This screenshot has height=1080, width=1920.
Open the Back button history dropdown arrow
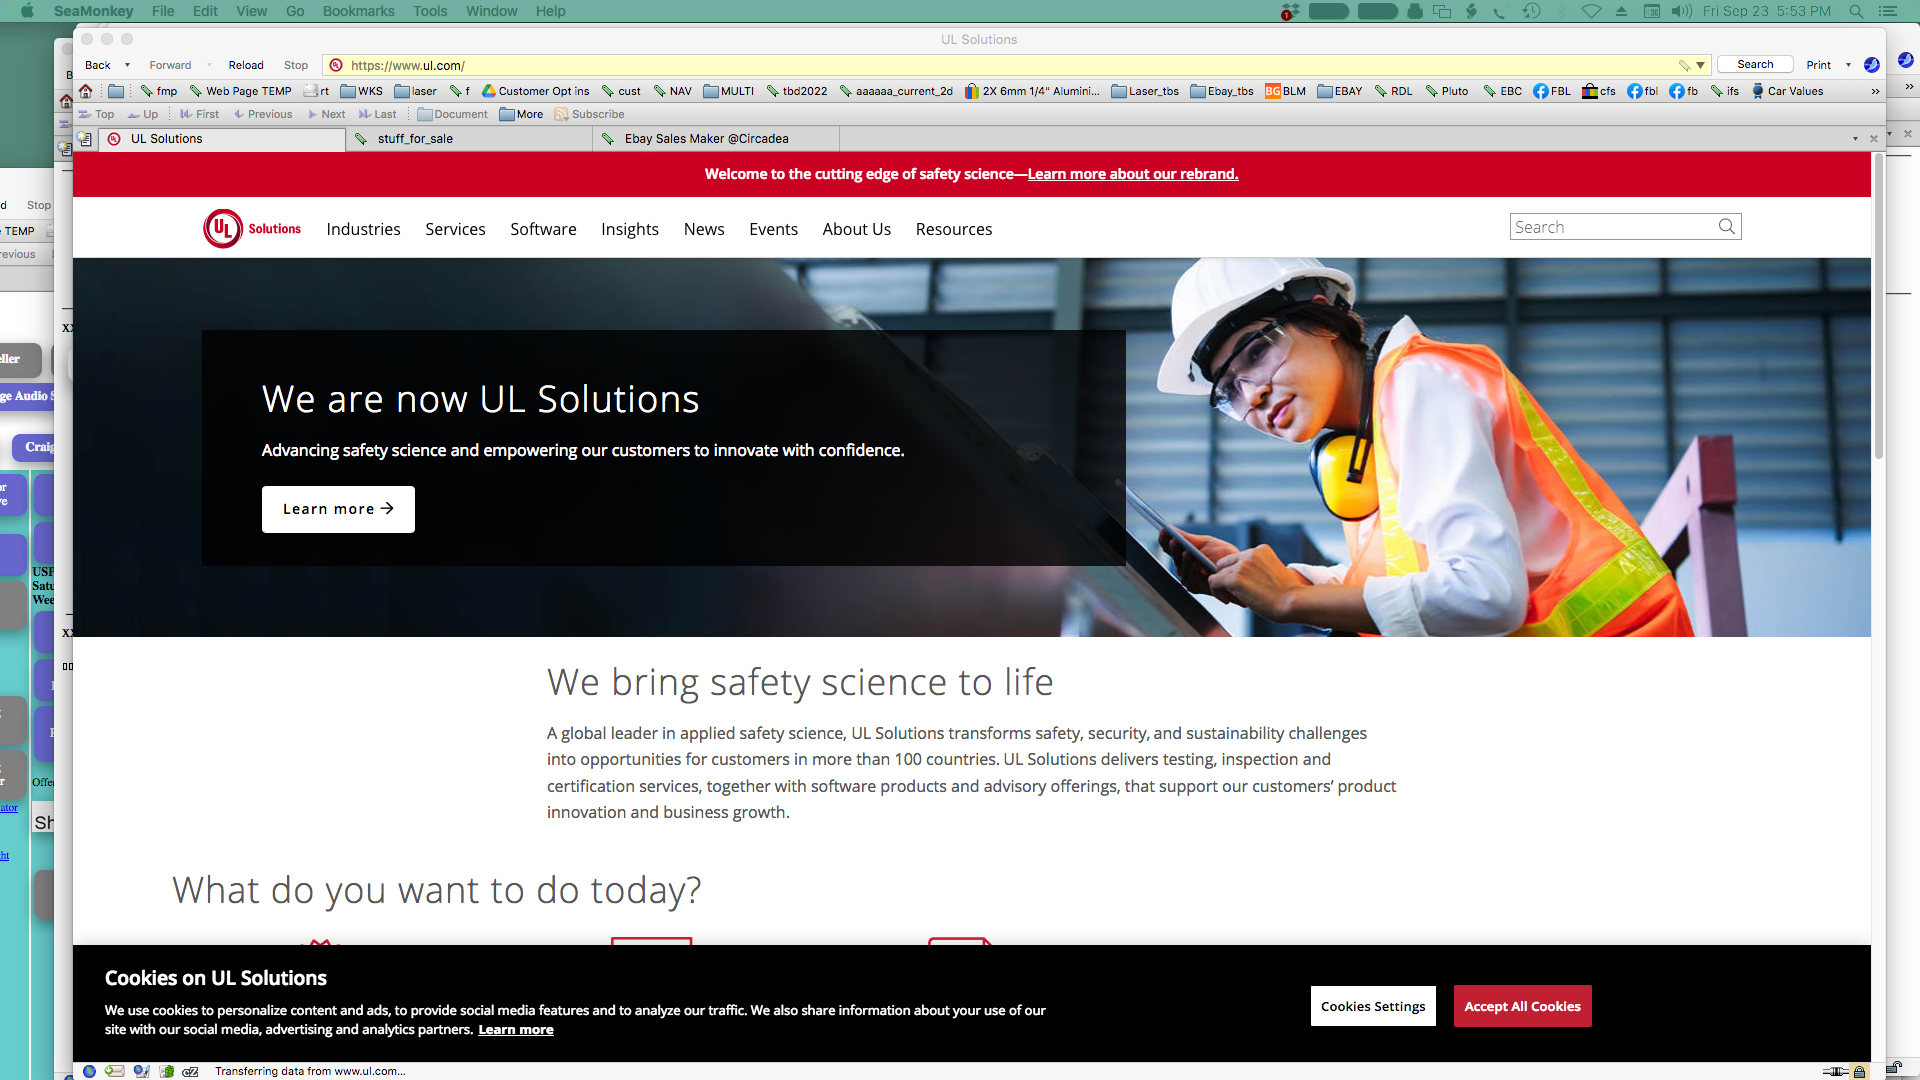(127, 65)
